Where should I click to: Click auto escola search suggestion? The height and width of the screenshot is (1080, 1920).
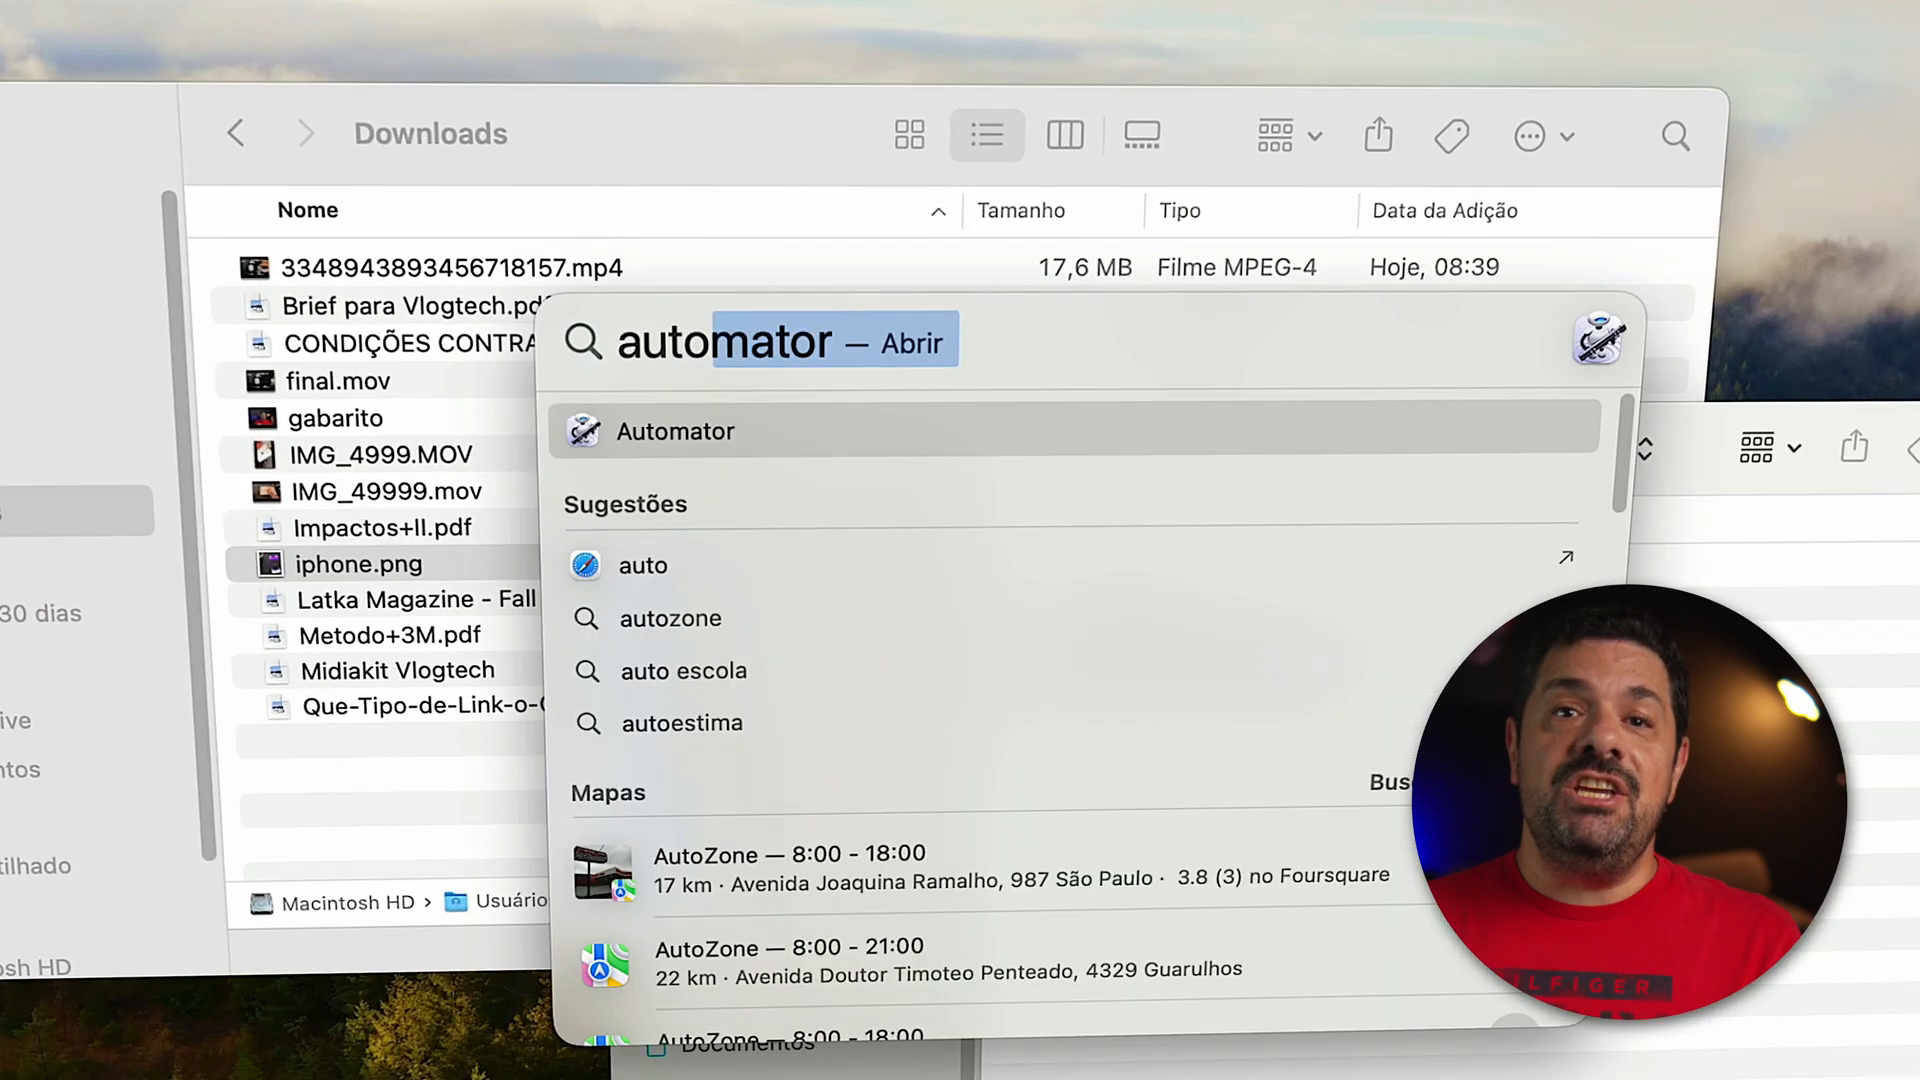point(683,670)
